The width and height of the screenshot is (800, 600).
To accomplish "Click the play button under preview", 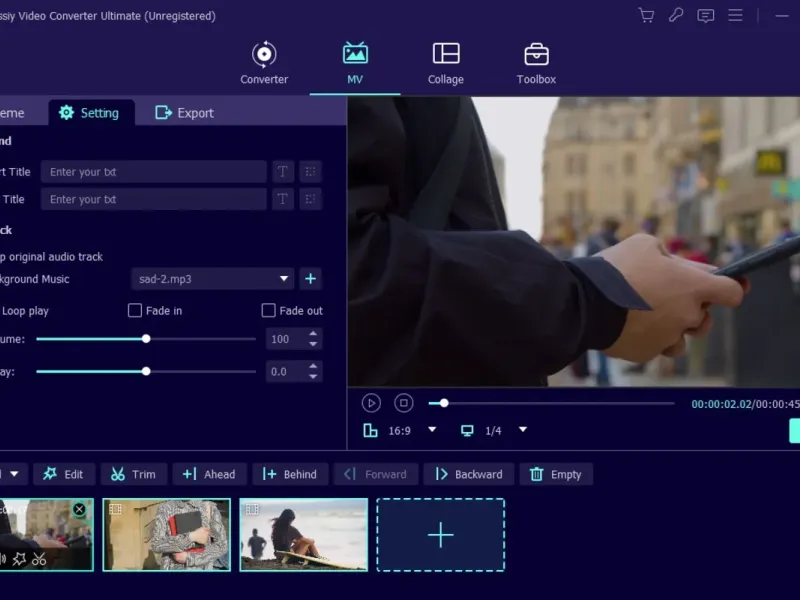I will click(x=371, y=403).
